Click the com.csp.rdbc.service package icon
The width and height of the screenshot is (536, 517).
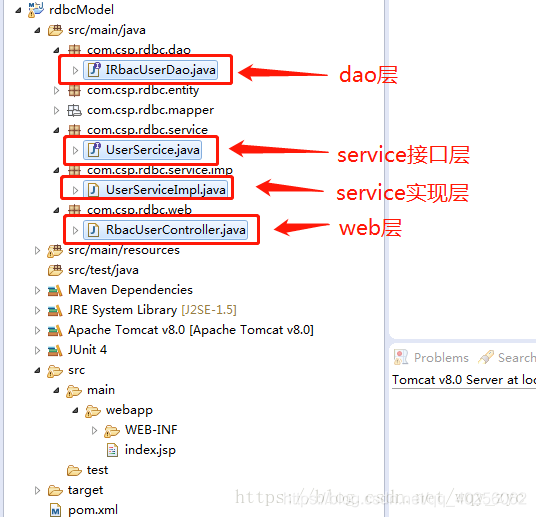point(74,130)
